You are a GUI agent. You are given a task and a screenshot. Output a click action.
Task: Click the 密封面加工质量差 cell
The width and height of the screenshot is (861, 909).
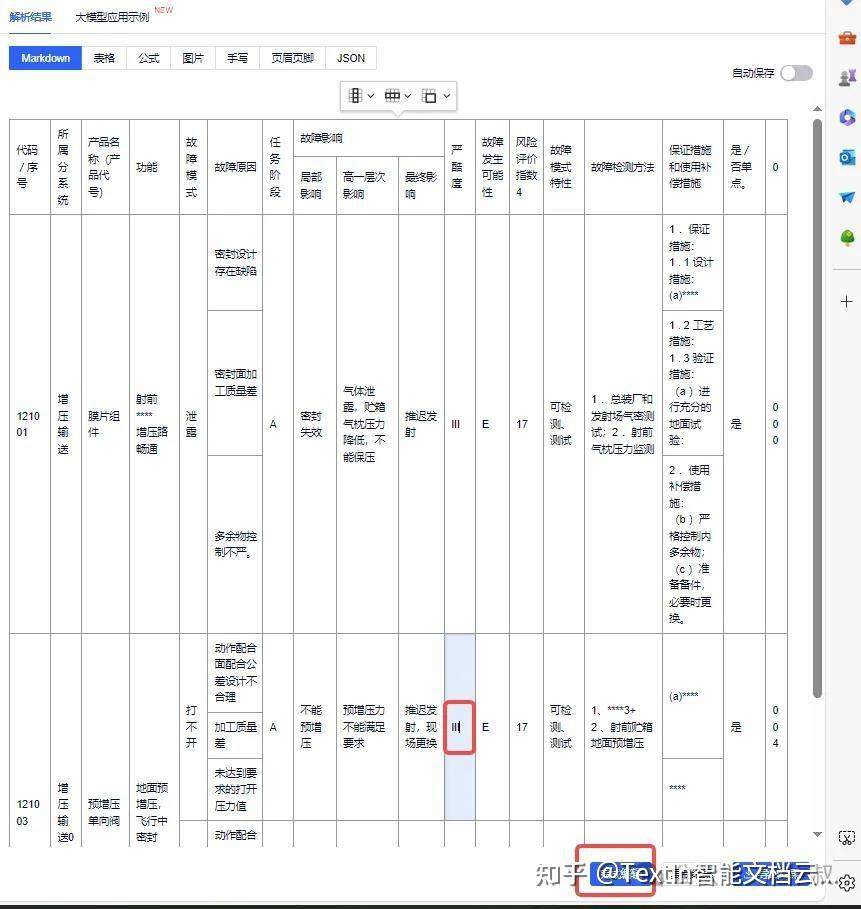pos(235,383)
